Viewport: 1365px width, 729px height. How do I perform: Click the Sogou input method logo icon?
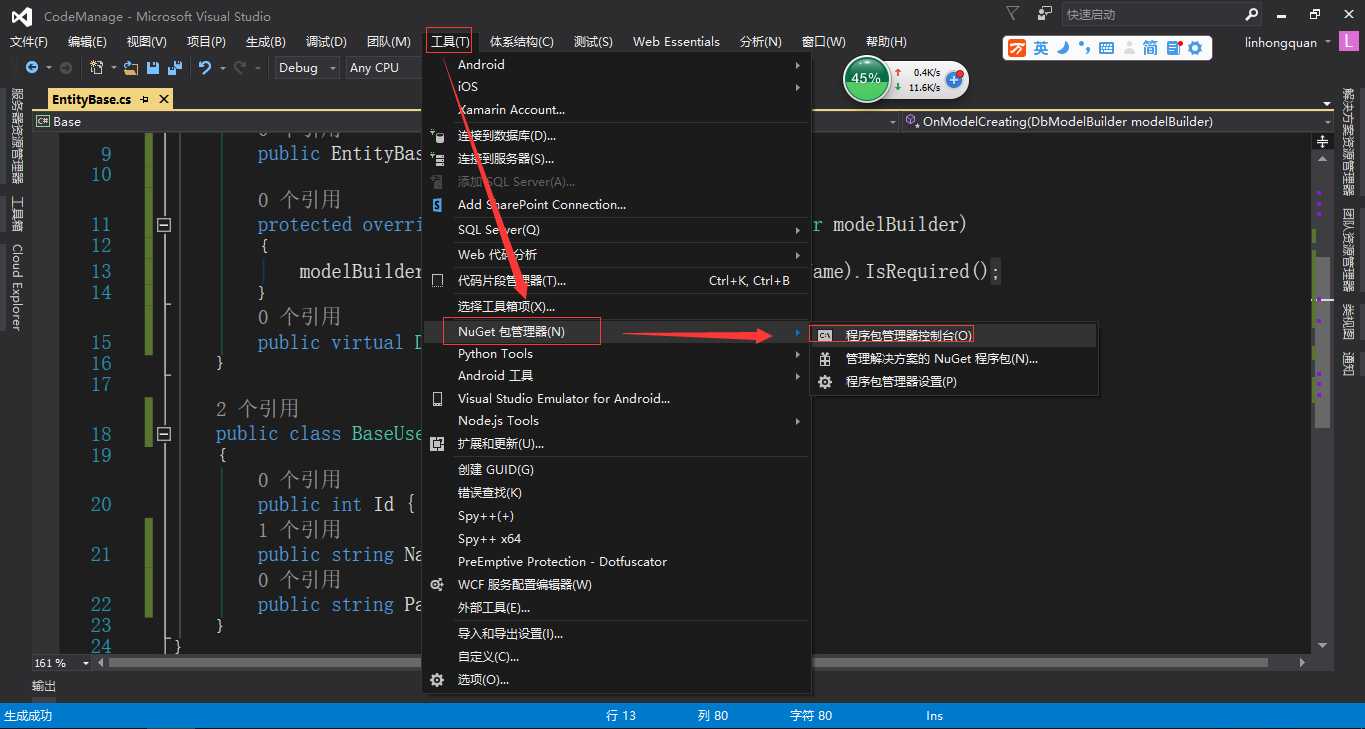pos(1017,48)
